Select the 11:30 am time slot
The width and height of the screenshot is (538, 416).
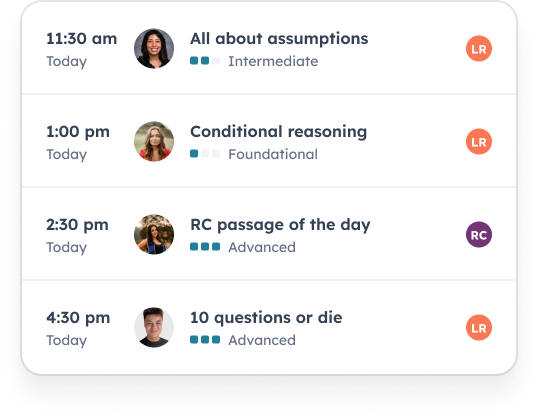point(82,39)
